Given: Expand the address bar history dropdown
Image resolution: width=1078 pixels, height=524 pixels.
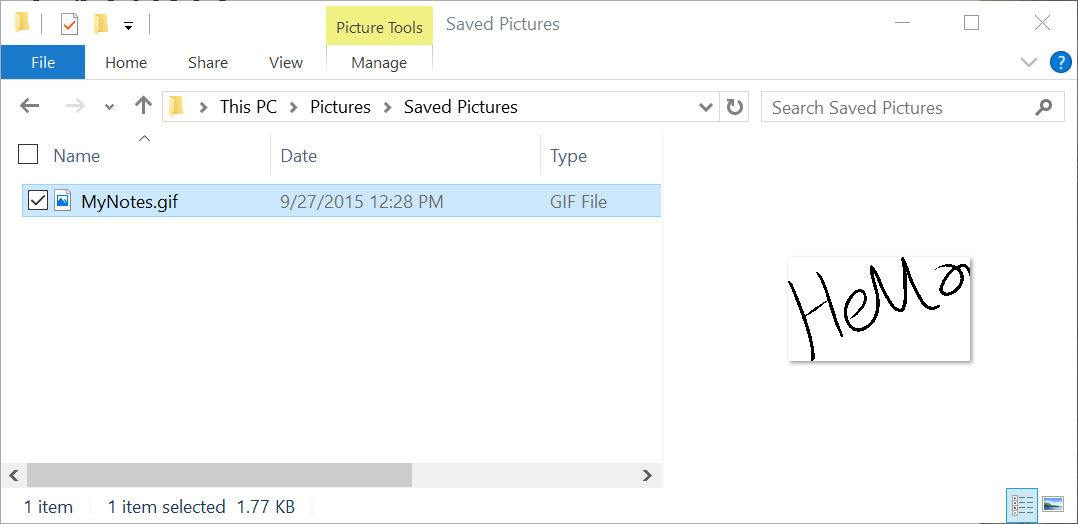Looking at the screenshot, I should tap(705, 107).
